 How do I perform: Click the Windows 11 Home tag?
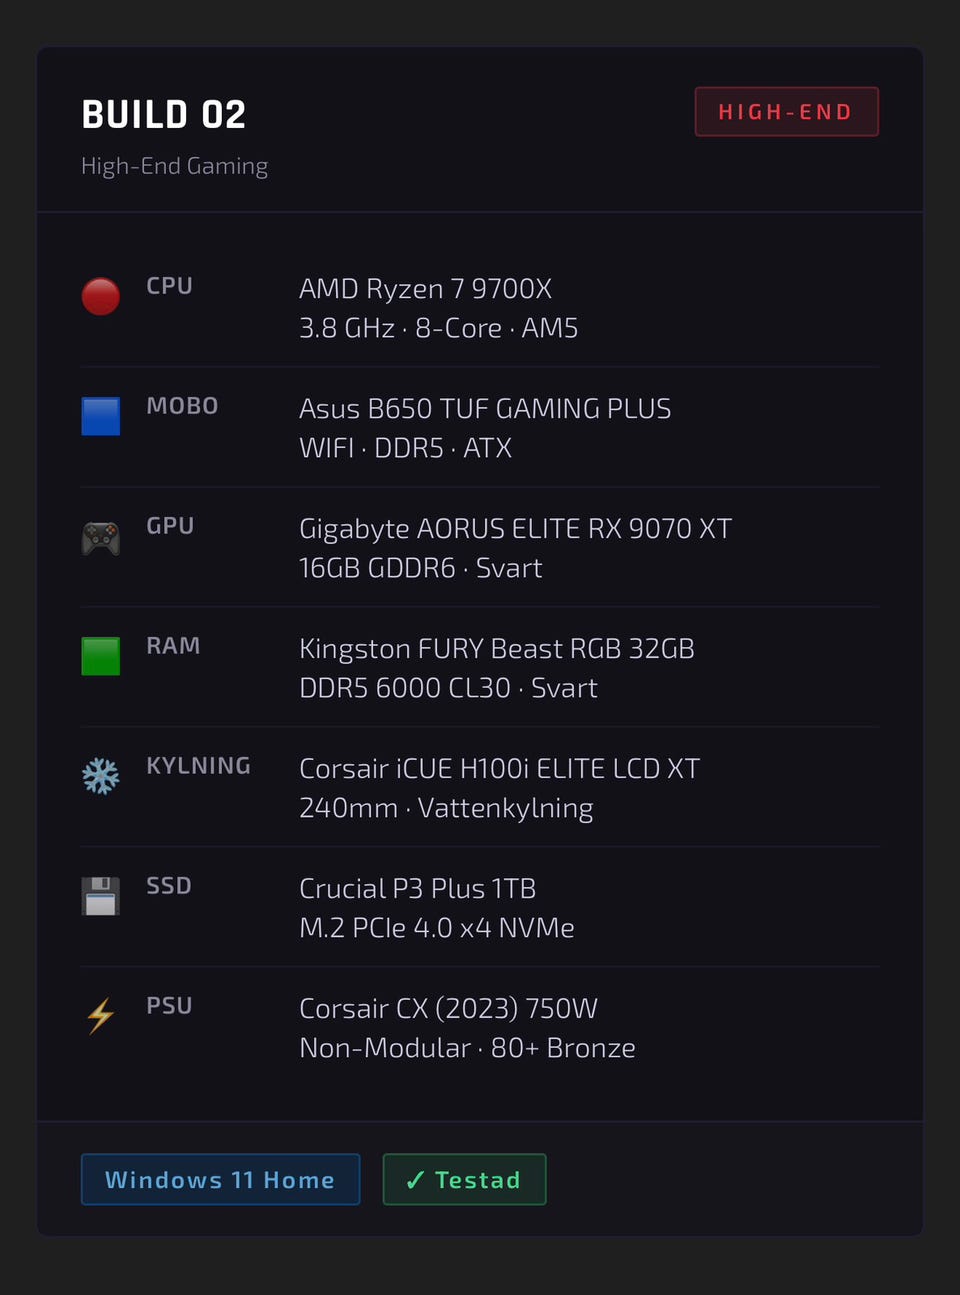click(x=220, y=1180)
